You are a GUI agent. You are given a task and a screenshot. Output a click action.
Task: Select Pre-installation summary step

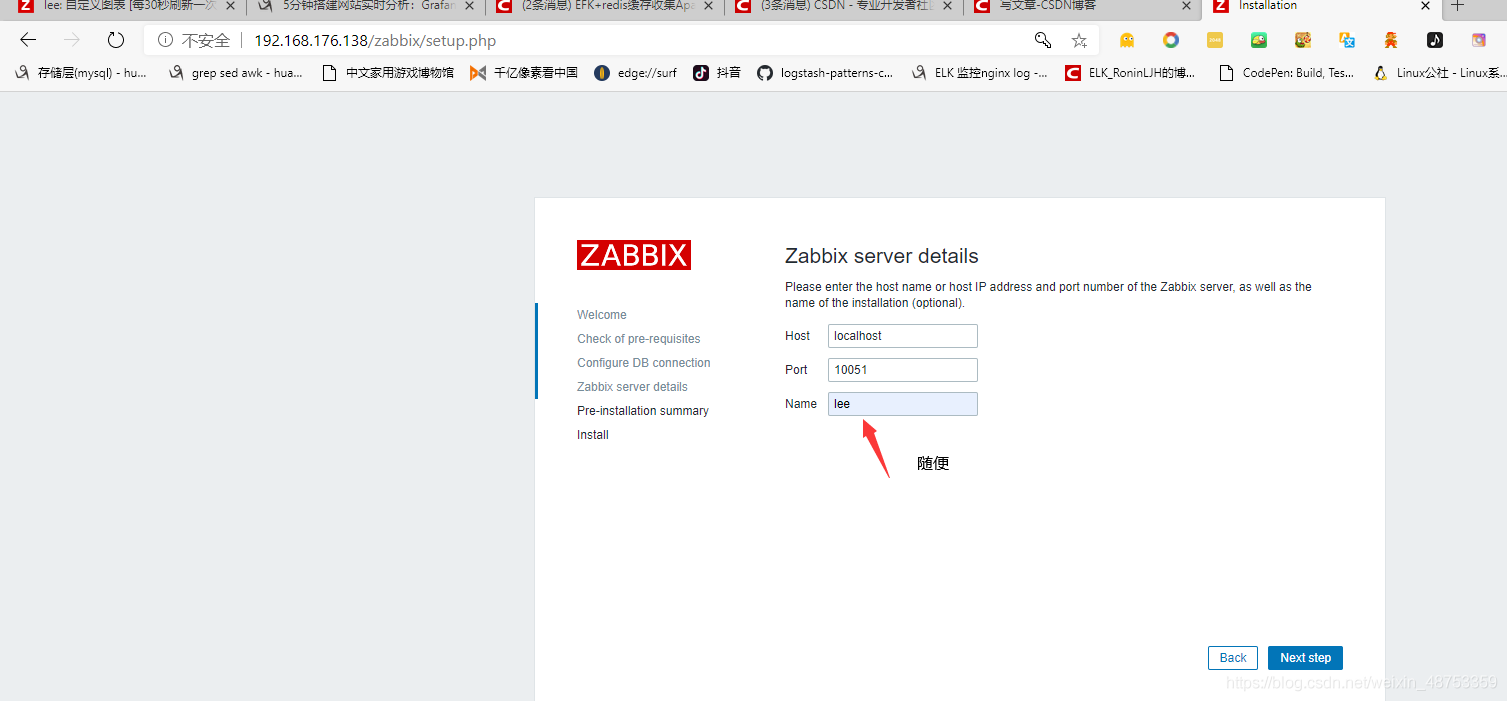click(x=643, y=411)
